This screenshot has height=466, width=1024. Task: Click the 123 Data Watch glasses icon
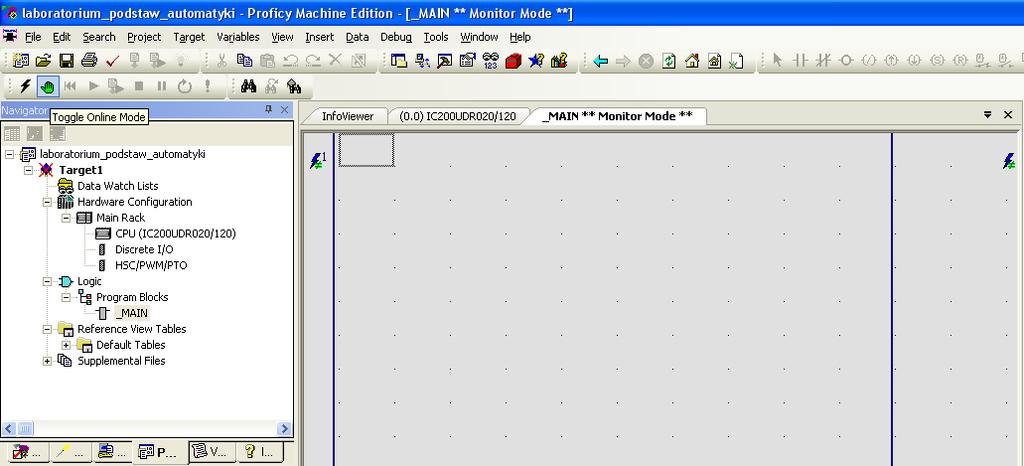(490, 61)
